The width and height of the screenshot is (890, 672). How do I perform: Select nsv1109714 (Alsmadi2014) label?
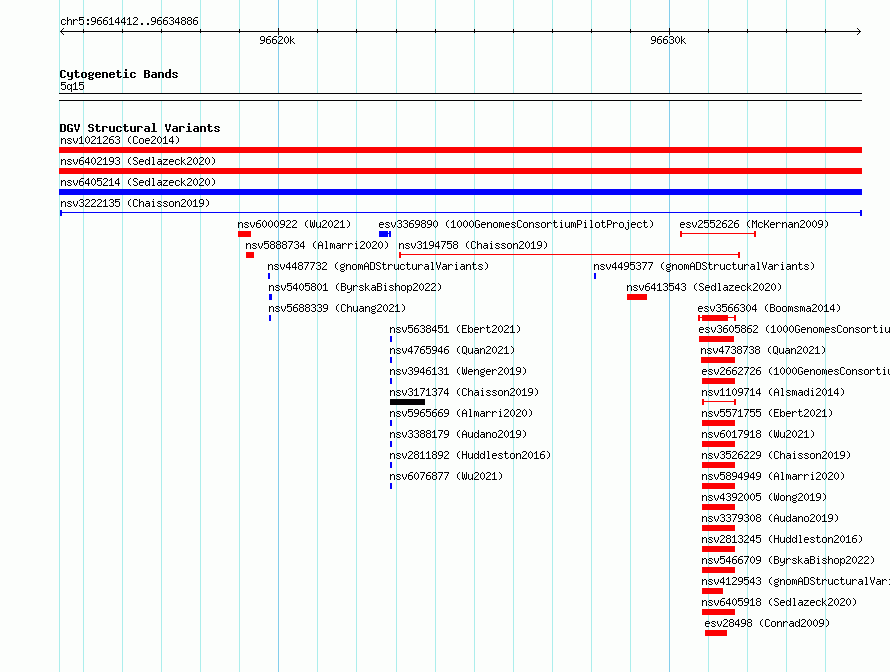[773, 392]
